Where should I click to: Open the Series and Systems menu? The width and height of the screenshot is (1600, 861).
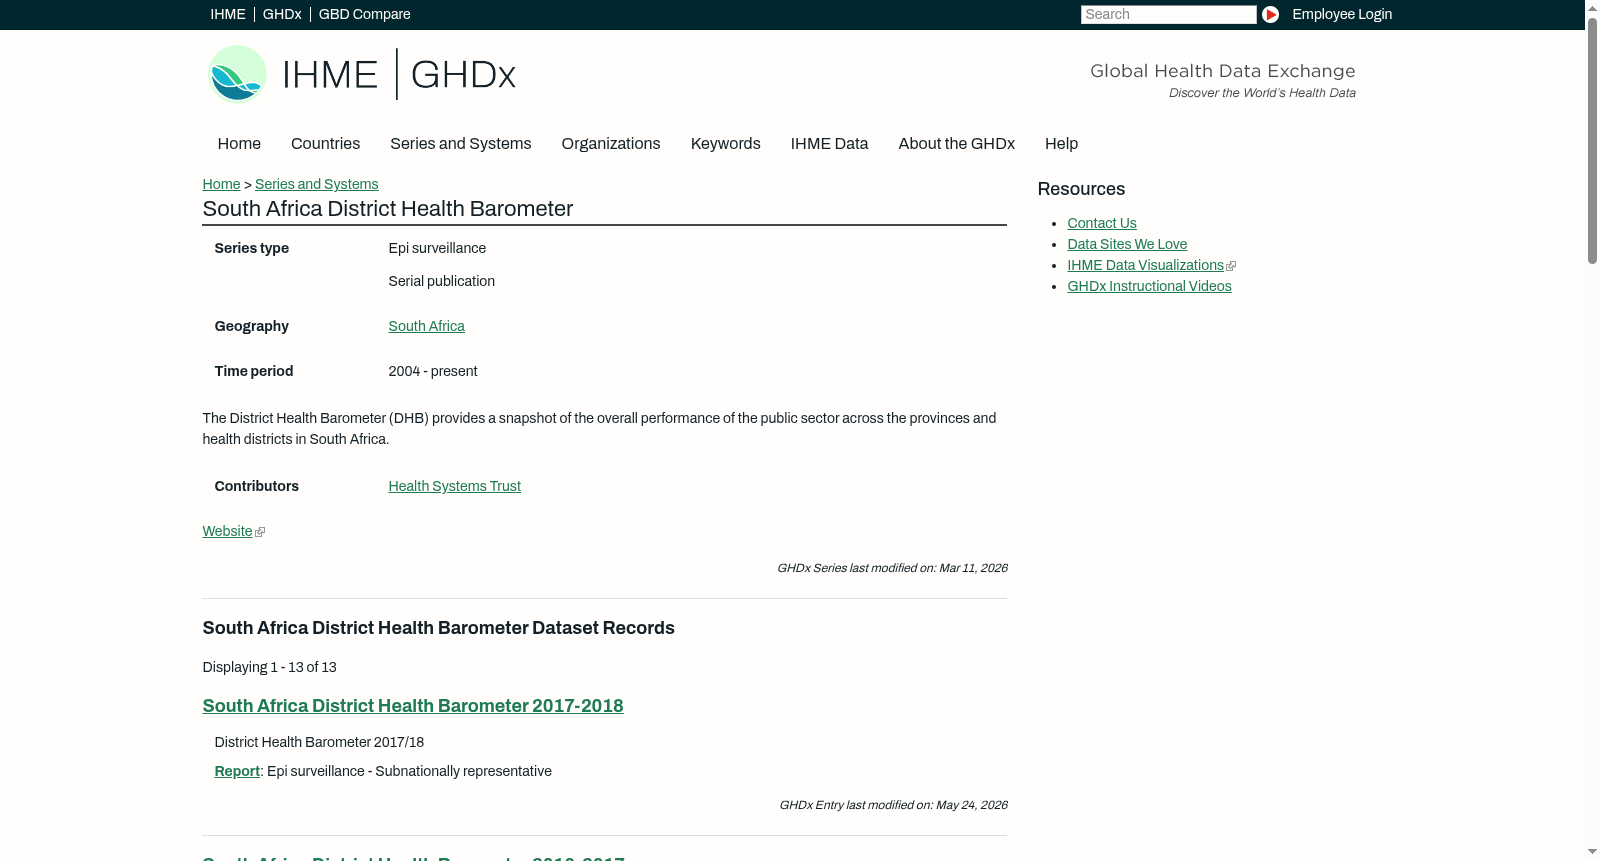tap(461, 144)
